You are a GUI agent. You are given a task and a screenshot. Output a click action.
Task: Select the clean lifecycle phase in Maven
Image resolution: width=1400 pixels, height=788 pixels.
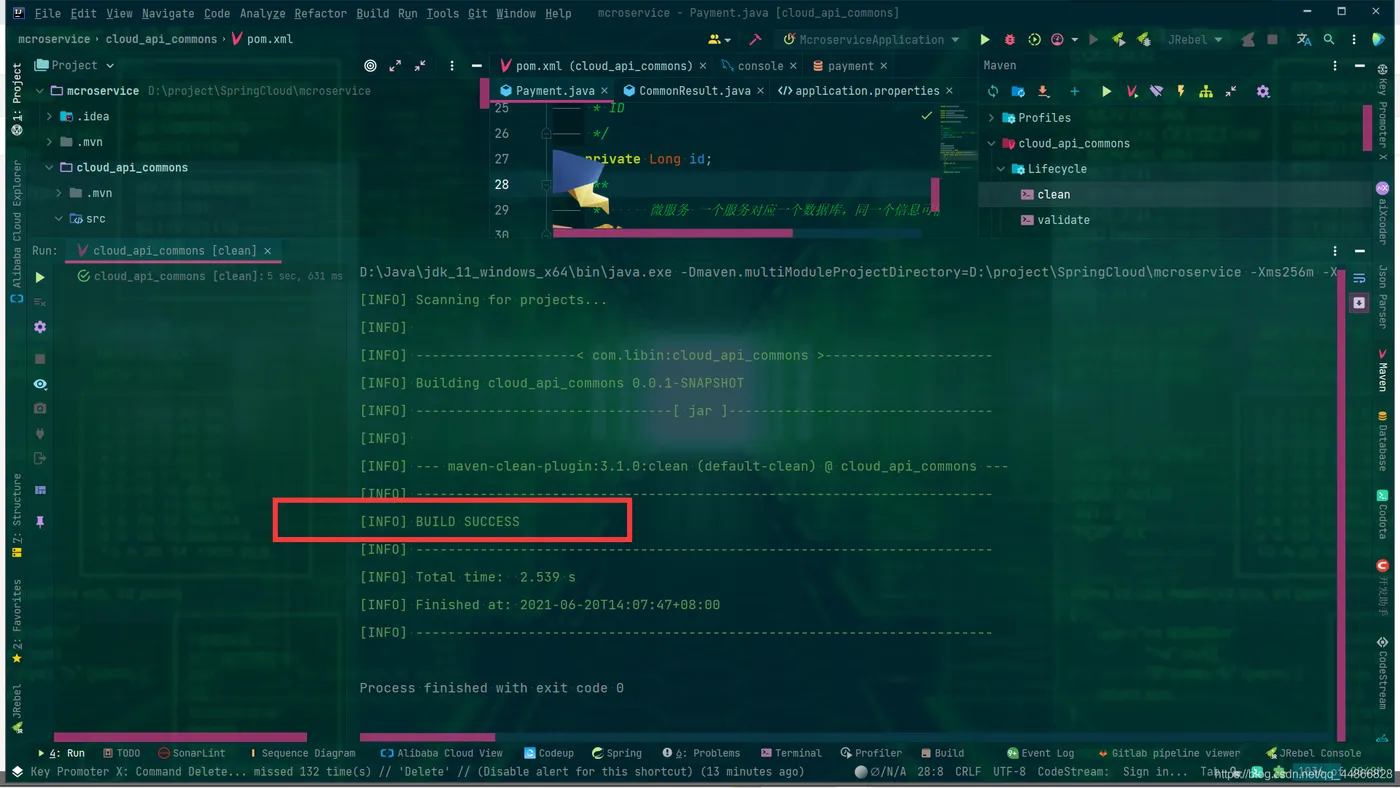(1053, 194)
